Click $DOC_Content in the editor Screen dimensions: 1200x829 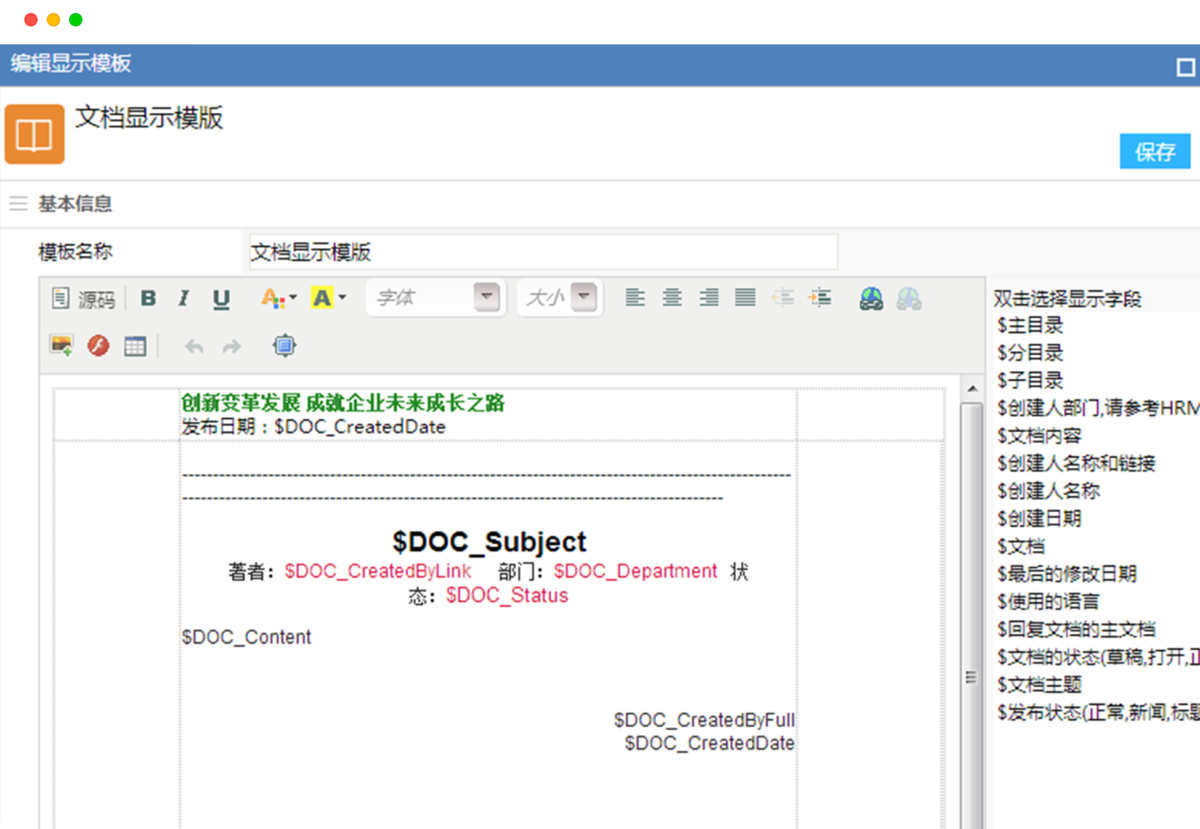246,637
